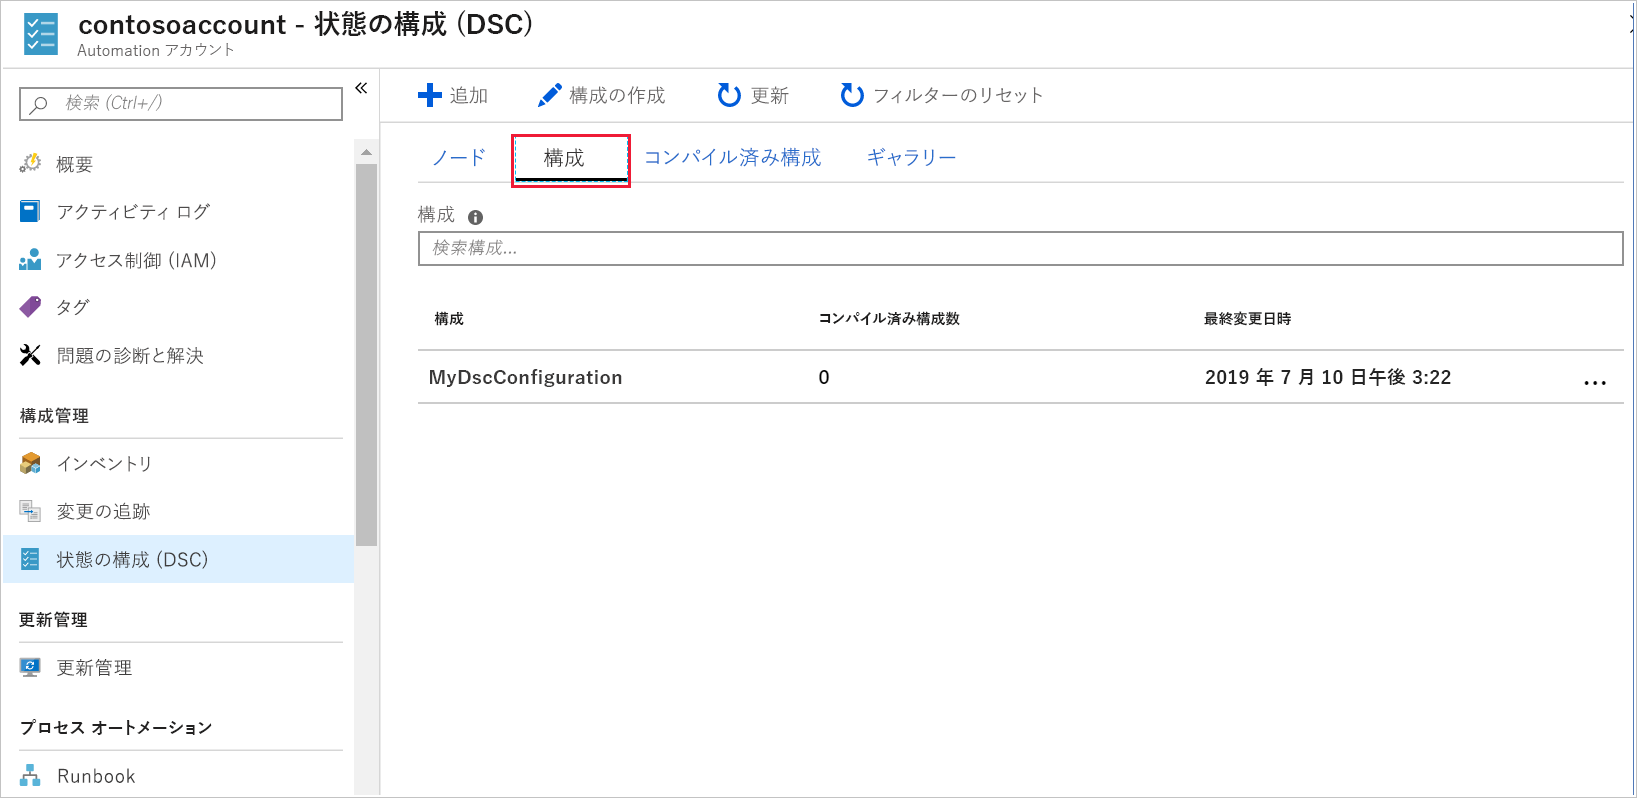
Task: Switch to the コンパイル済み構成 tab
Action: click(x=733, y=158)
